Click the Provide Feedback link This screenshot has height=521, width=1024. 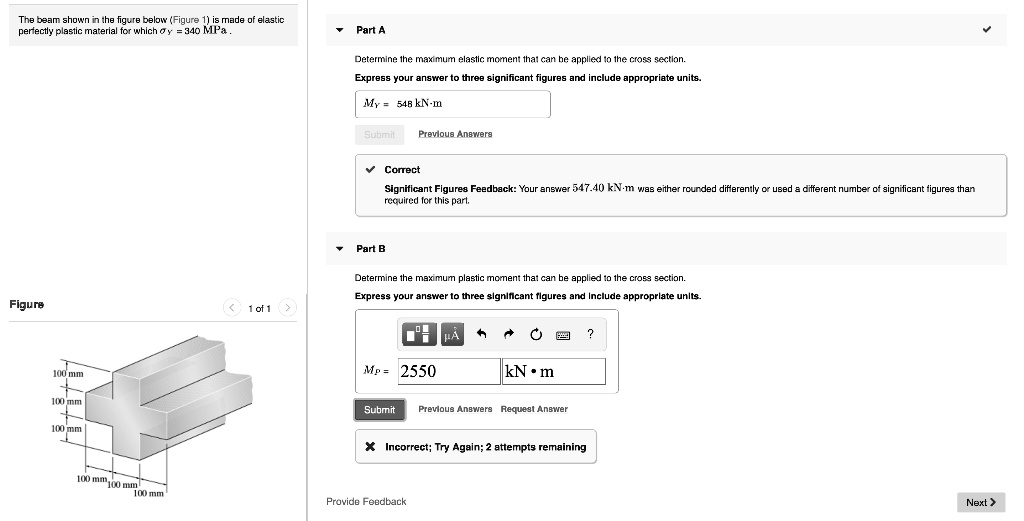[366, 501]
